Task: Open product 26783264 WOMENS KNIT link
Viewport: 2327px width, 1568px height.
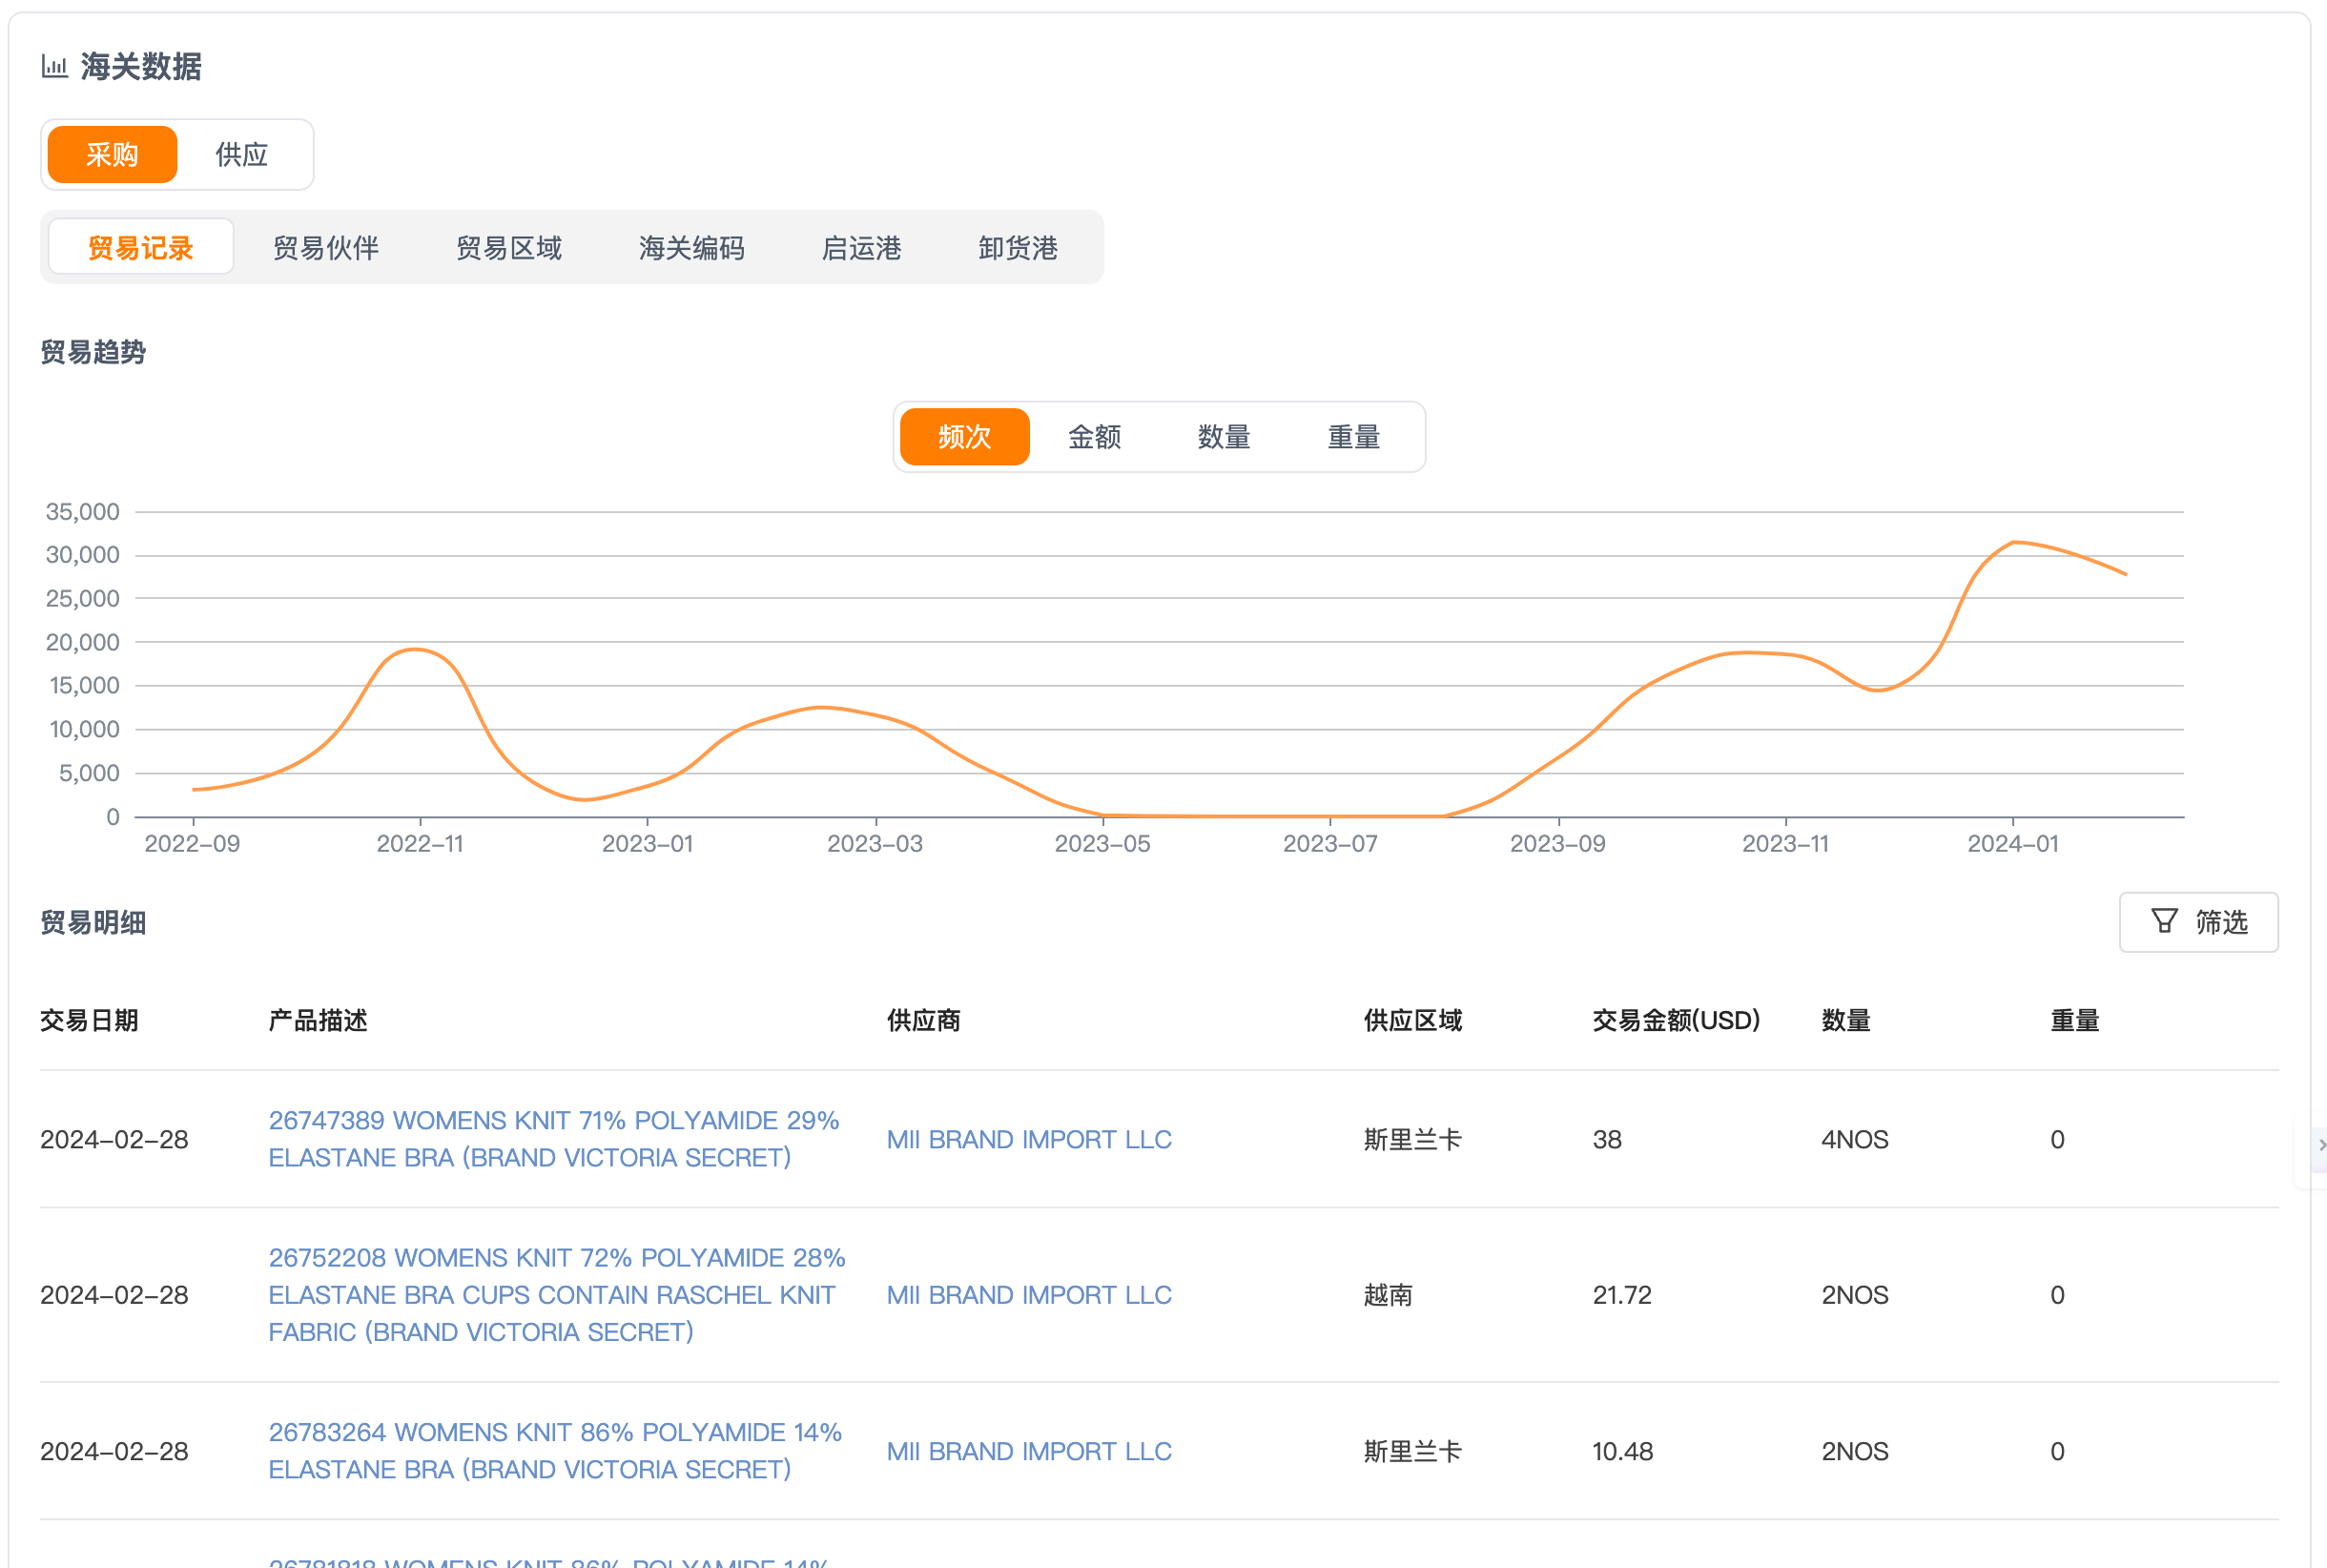Action: coord(555,1451)
